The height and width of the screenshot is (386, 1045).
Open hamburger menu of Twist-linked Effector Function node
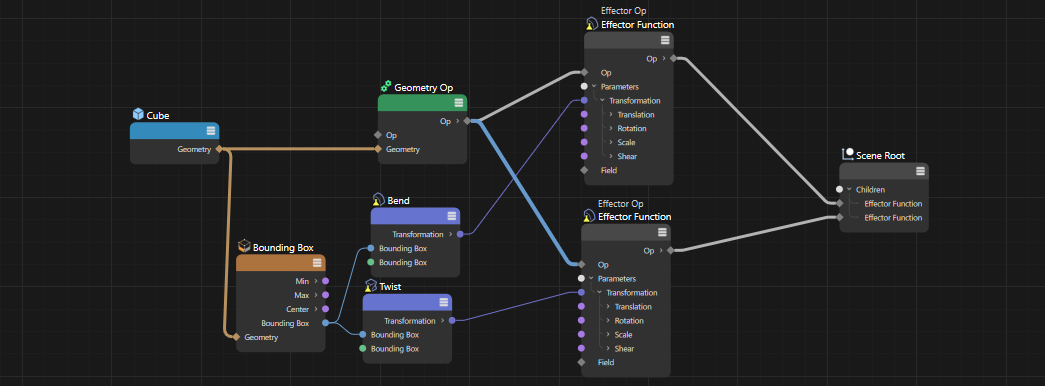pos(662,232)
